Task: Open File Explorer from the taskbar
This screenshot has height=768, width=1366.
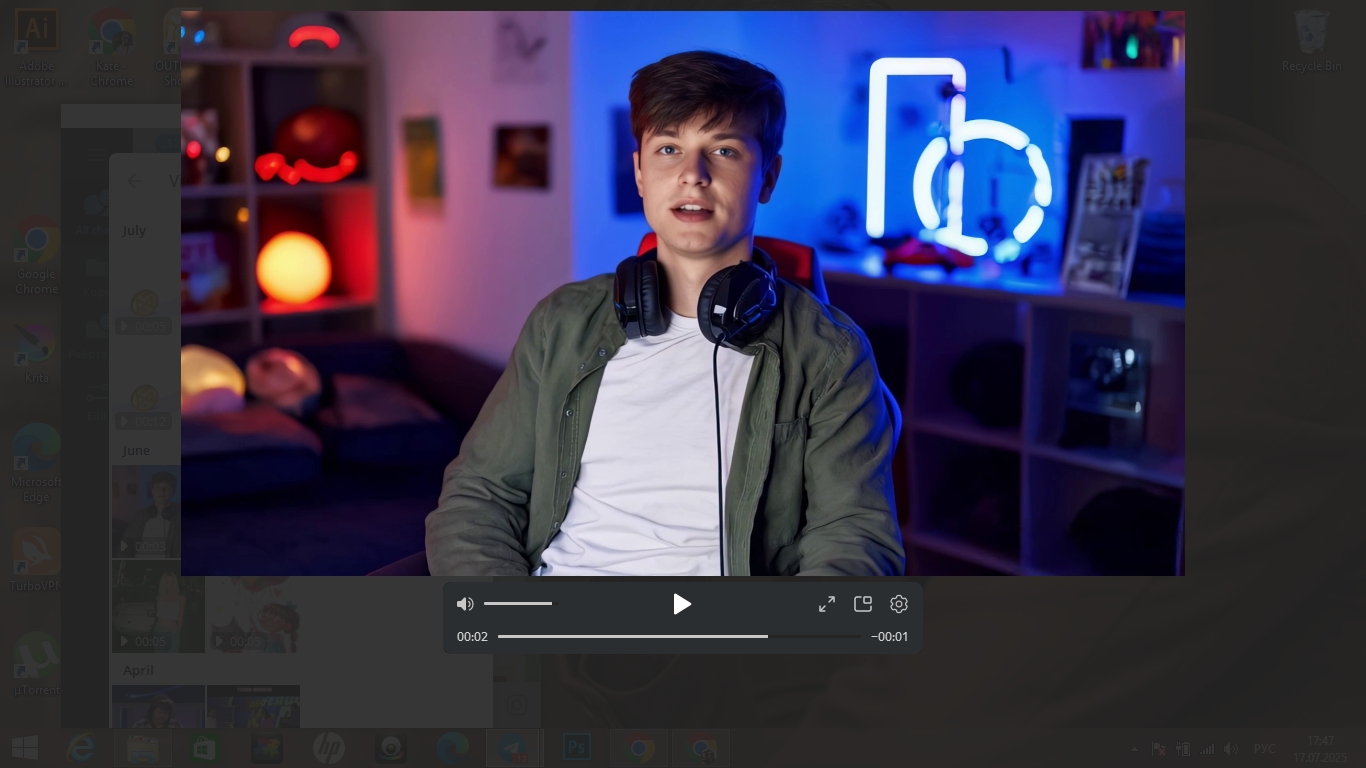Action: [x=143, y=748]
